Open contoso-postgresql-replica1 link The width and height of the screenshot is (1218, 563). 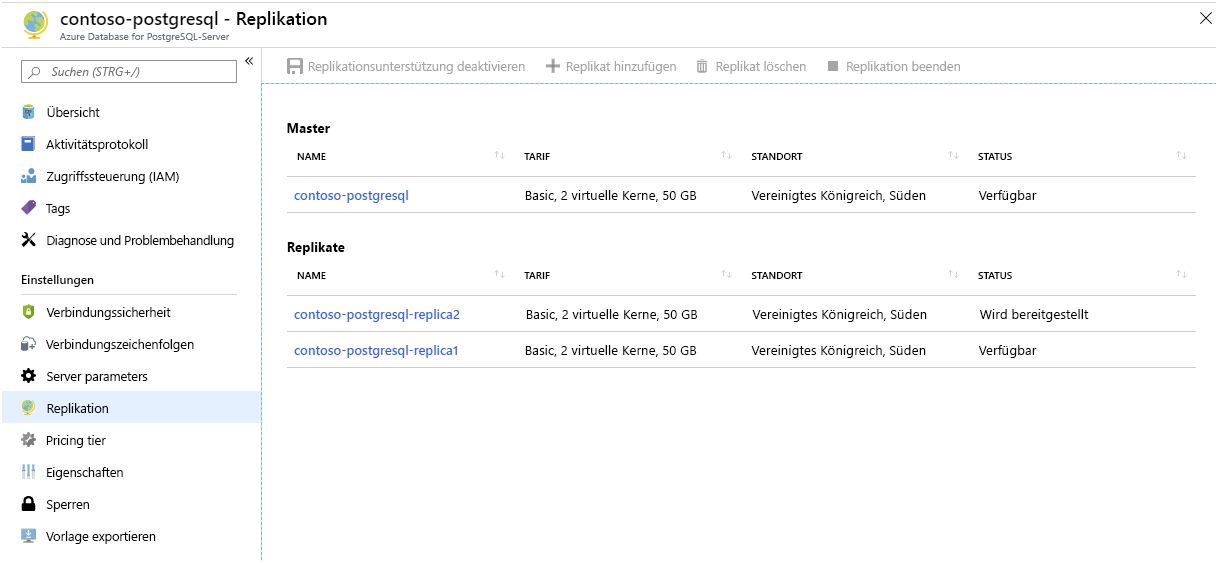[x=376, y=350]
